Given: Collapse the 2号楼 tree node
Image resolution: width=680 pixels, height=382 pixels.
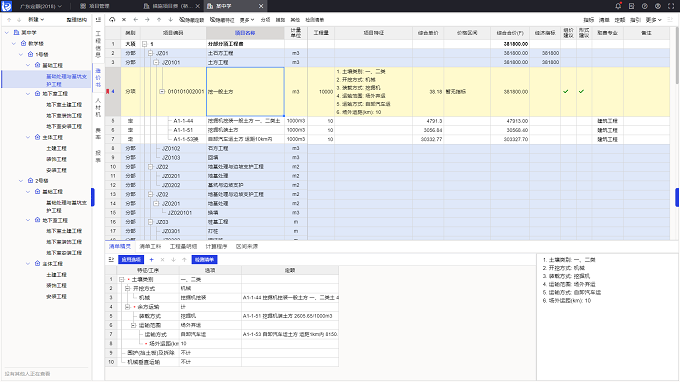Looking at the screenshot, I should click(20, 180).
